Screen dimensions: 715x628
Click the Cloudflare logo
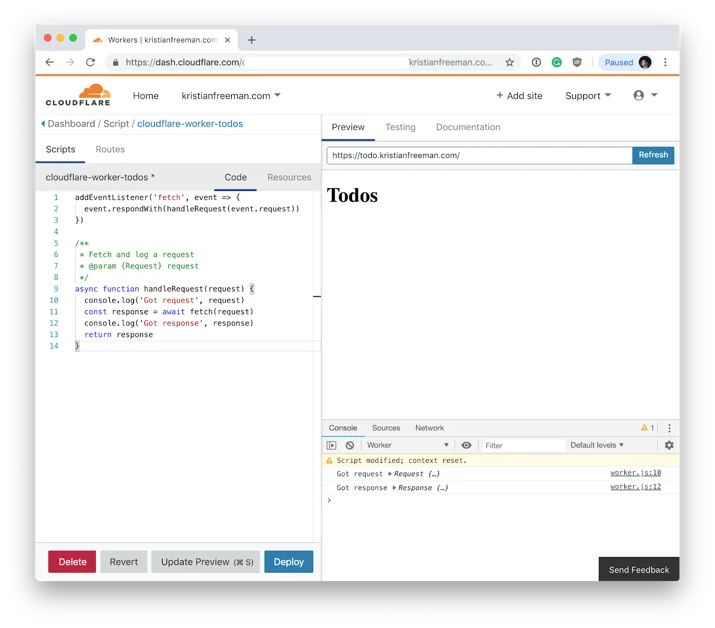pyautogui.click(x=78, y=95)
